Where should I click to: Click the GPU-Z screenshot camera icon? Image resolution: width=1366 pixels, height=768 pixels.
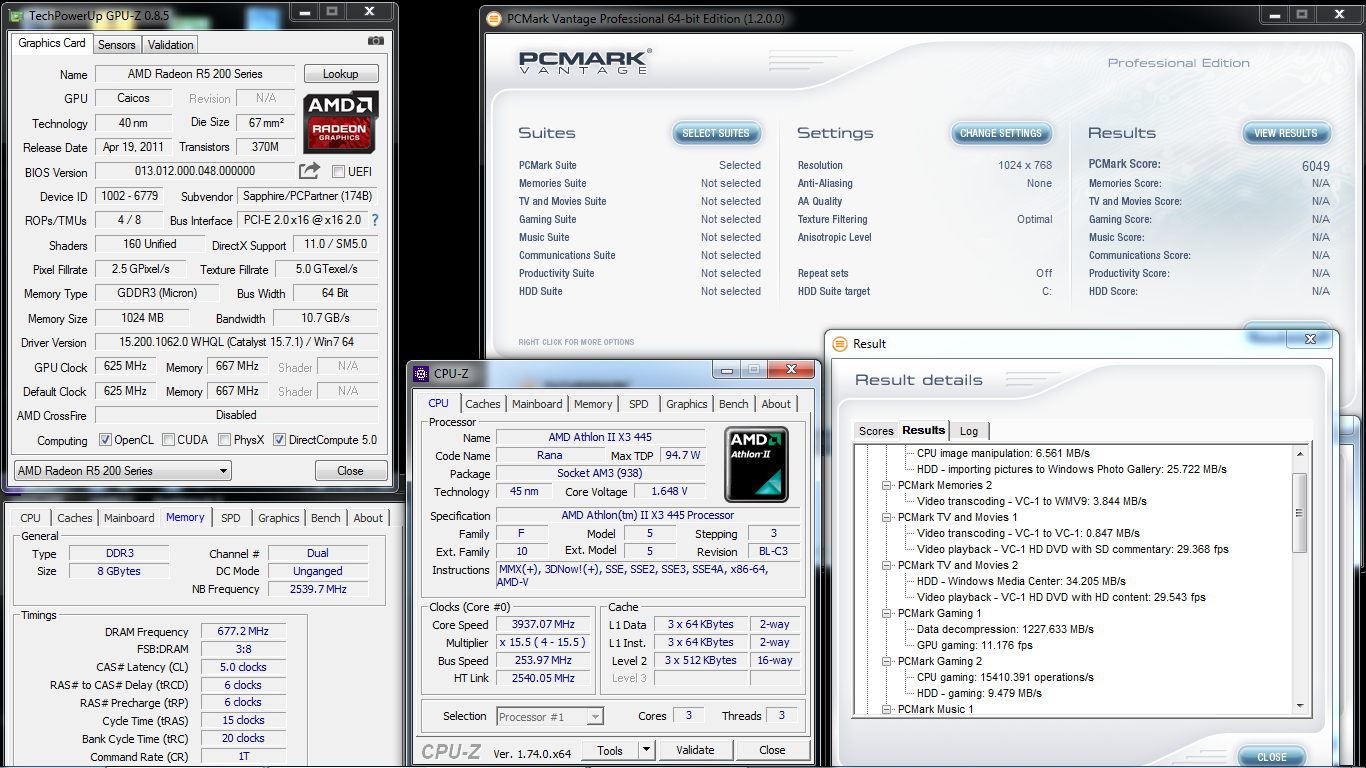[x=376, y=41]
